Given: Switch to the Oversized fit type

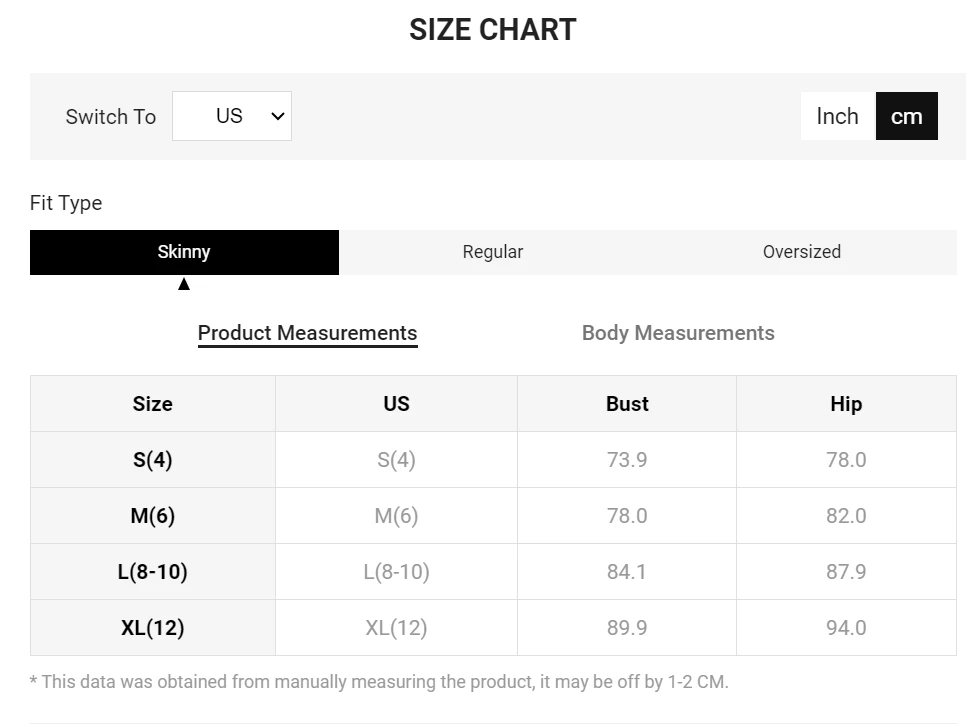Looking at the screenshot, I should click(801, 252).
